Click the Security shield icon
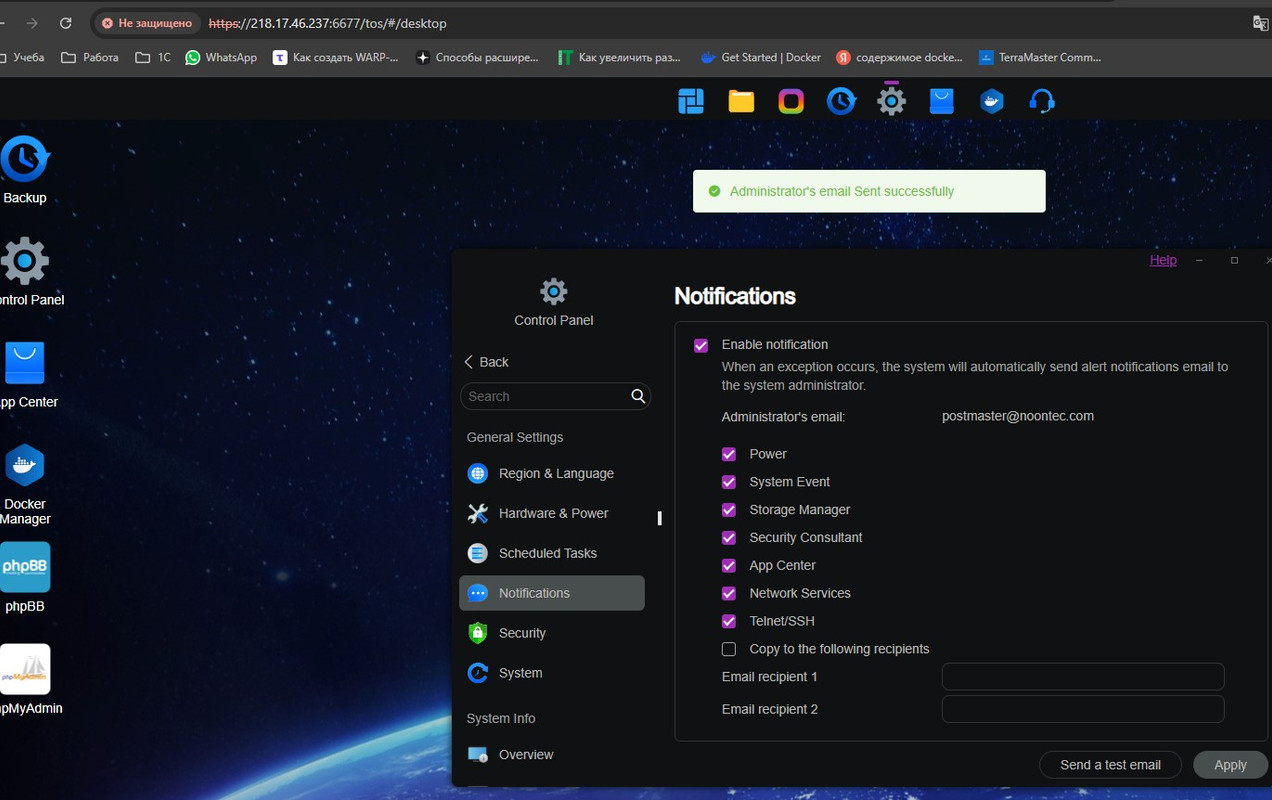The image size is (1272, 800). pos(478,633)
